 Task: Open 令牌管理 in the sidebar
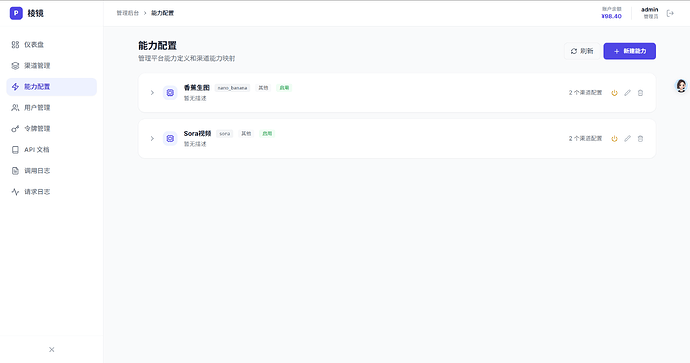pyautogui.click(x=51, y=128)
